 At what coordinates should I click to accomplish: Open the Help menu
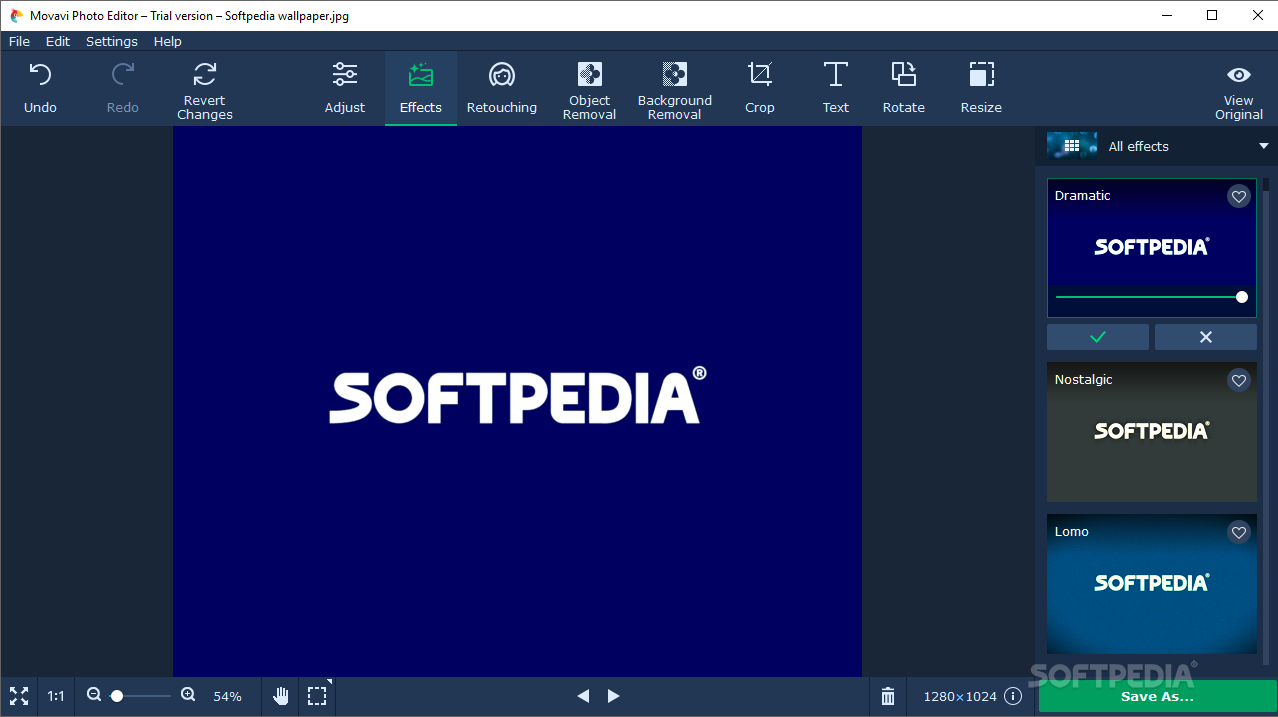click(x=168, y=41)
